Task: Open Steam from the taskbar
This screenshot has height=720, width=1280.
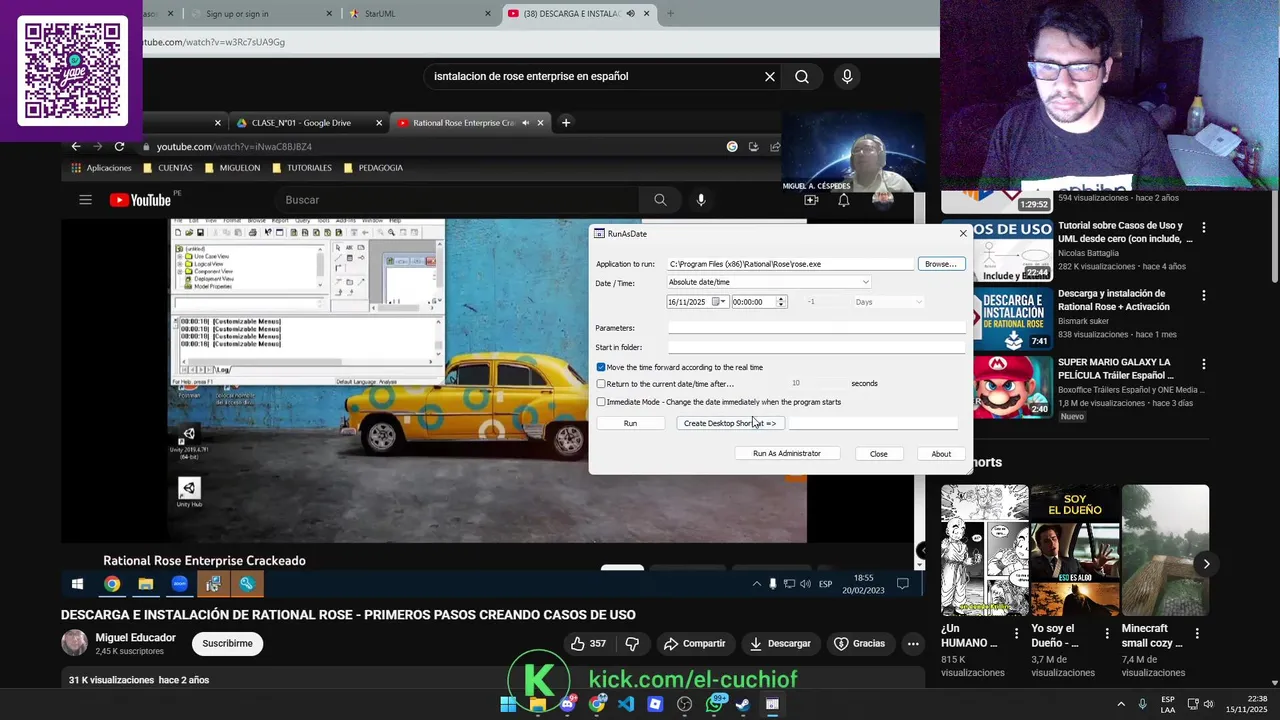Action: coord(743,704)
